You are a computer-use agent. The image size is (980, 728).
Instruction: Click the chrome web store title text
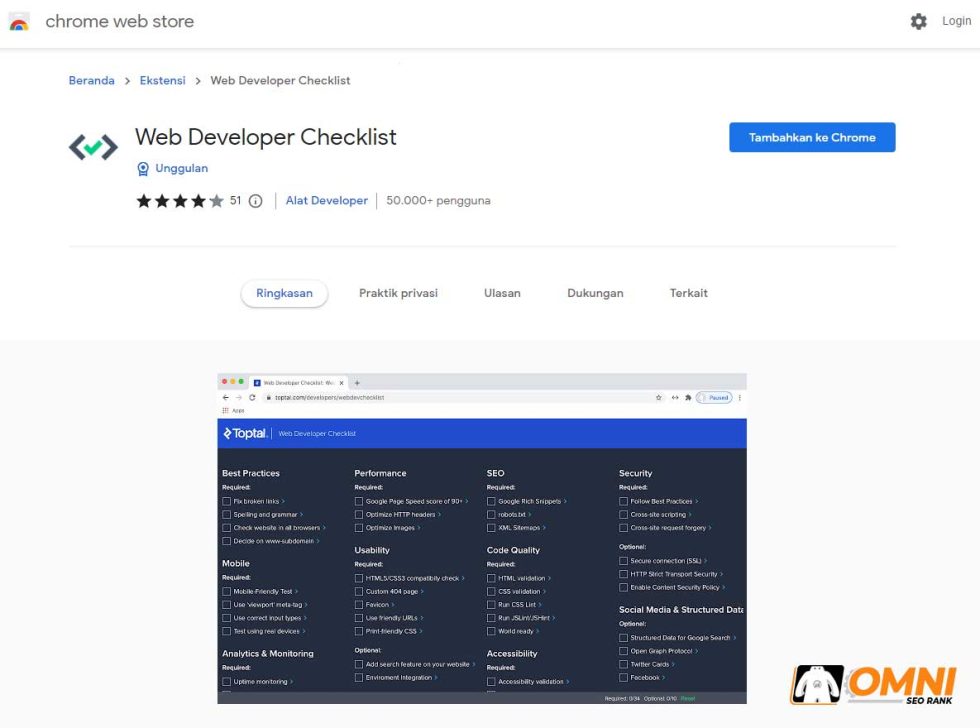coord(119,21)
